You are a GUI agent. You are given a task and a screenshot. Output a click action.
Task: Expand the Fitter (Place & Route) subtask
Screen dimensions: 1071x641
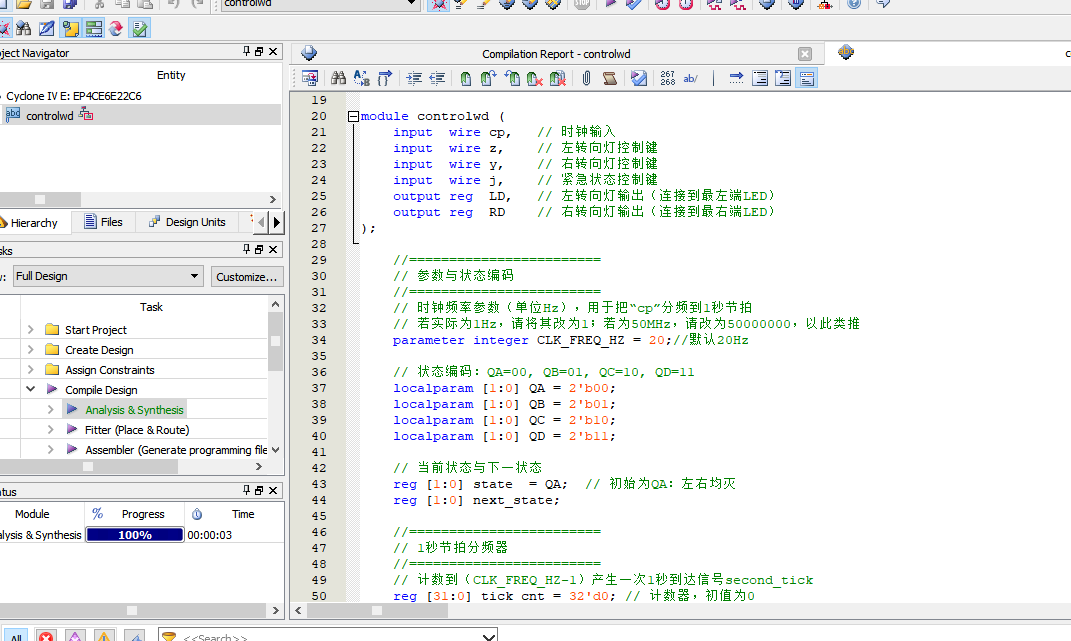[x=51, y=429]
